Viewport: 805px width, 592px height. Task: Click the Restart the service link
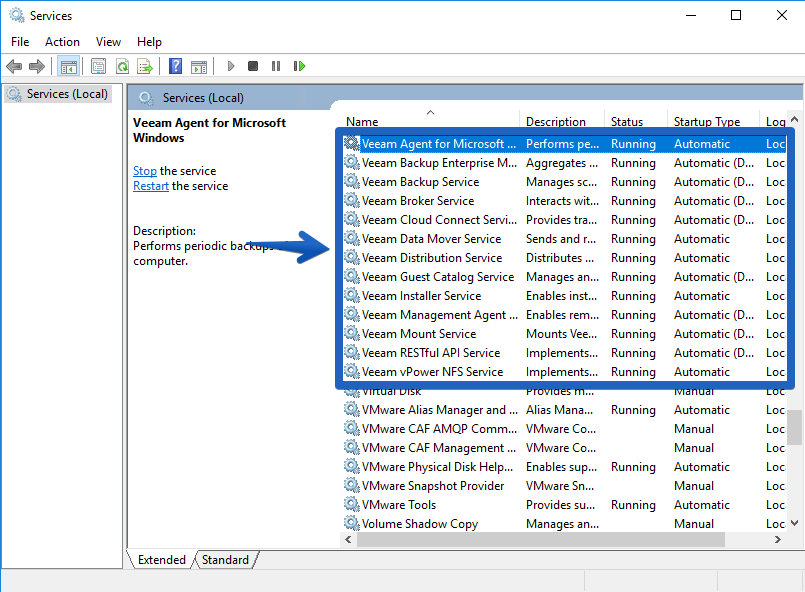click(151, 186)
